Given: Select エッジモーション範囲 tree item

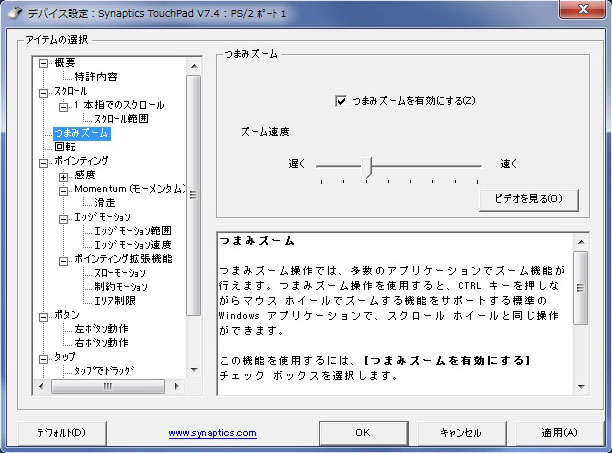Looking at the screenshot, I should pos(133,231).
